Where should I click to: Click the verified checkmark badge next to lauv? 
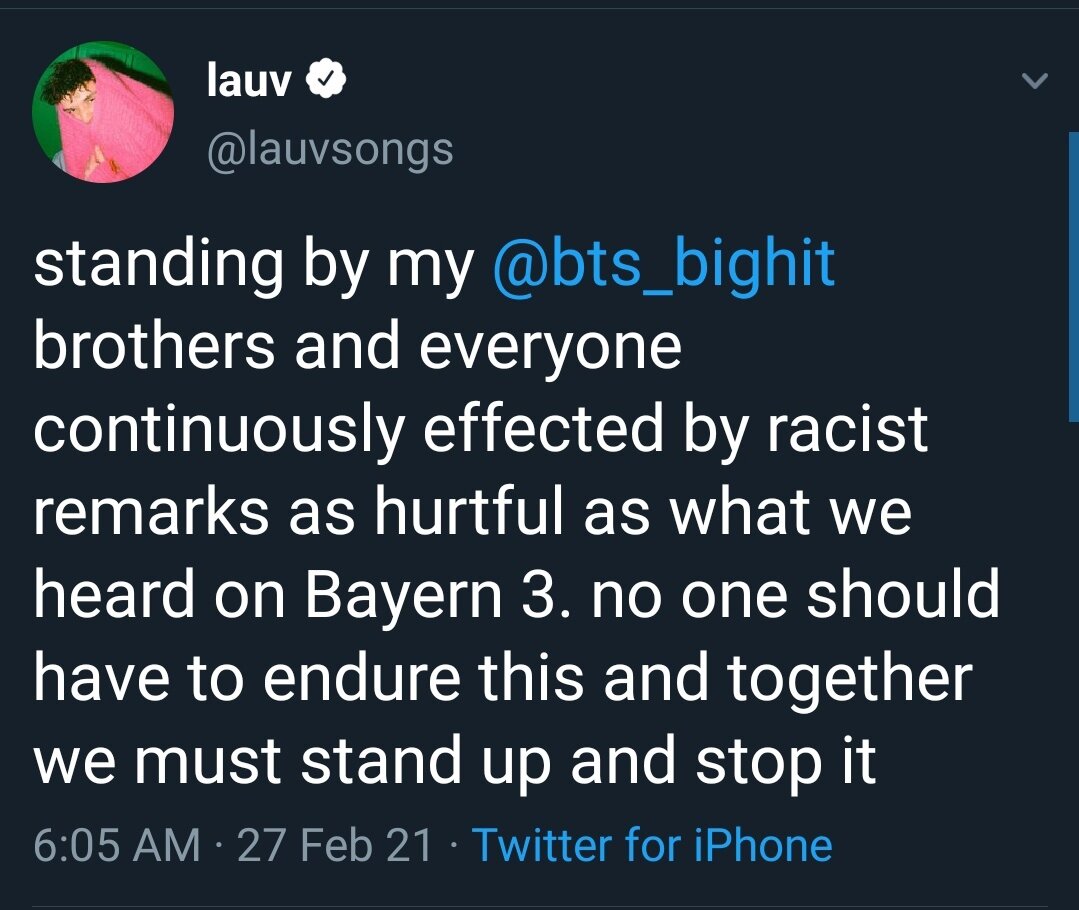point(327,78)
